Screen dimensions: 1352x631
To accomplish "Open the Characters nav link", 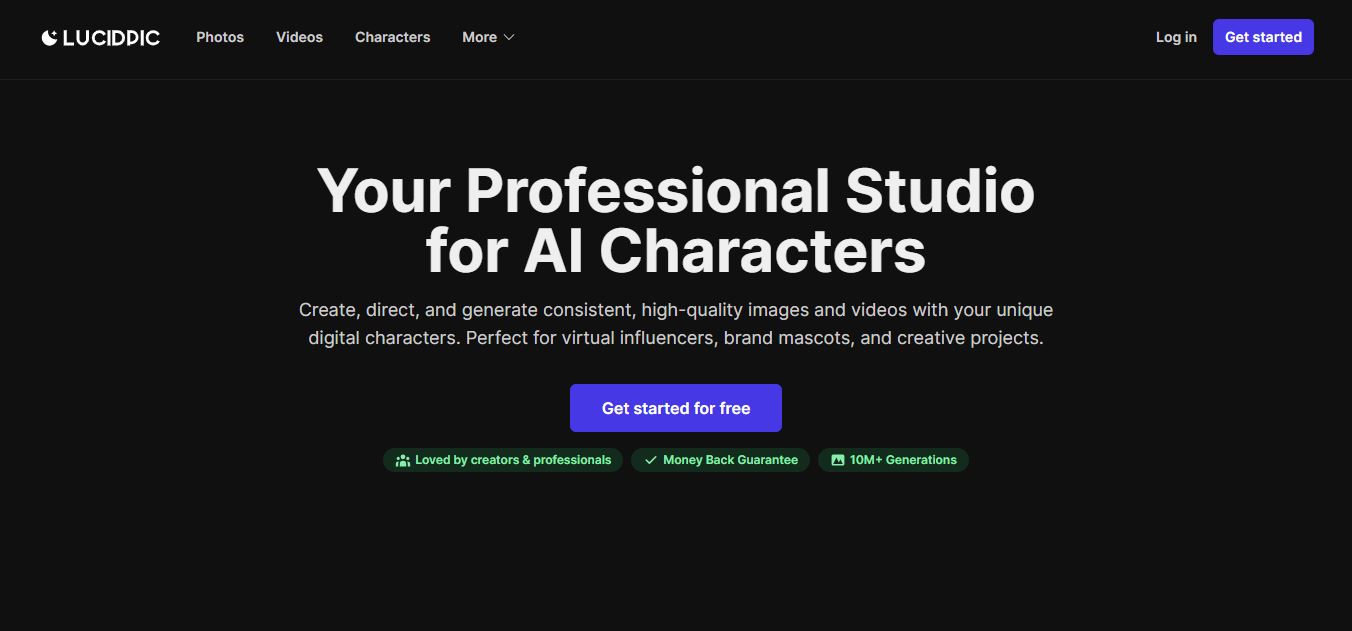I will 392,37.
